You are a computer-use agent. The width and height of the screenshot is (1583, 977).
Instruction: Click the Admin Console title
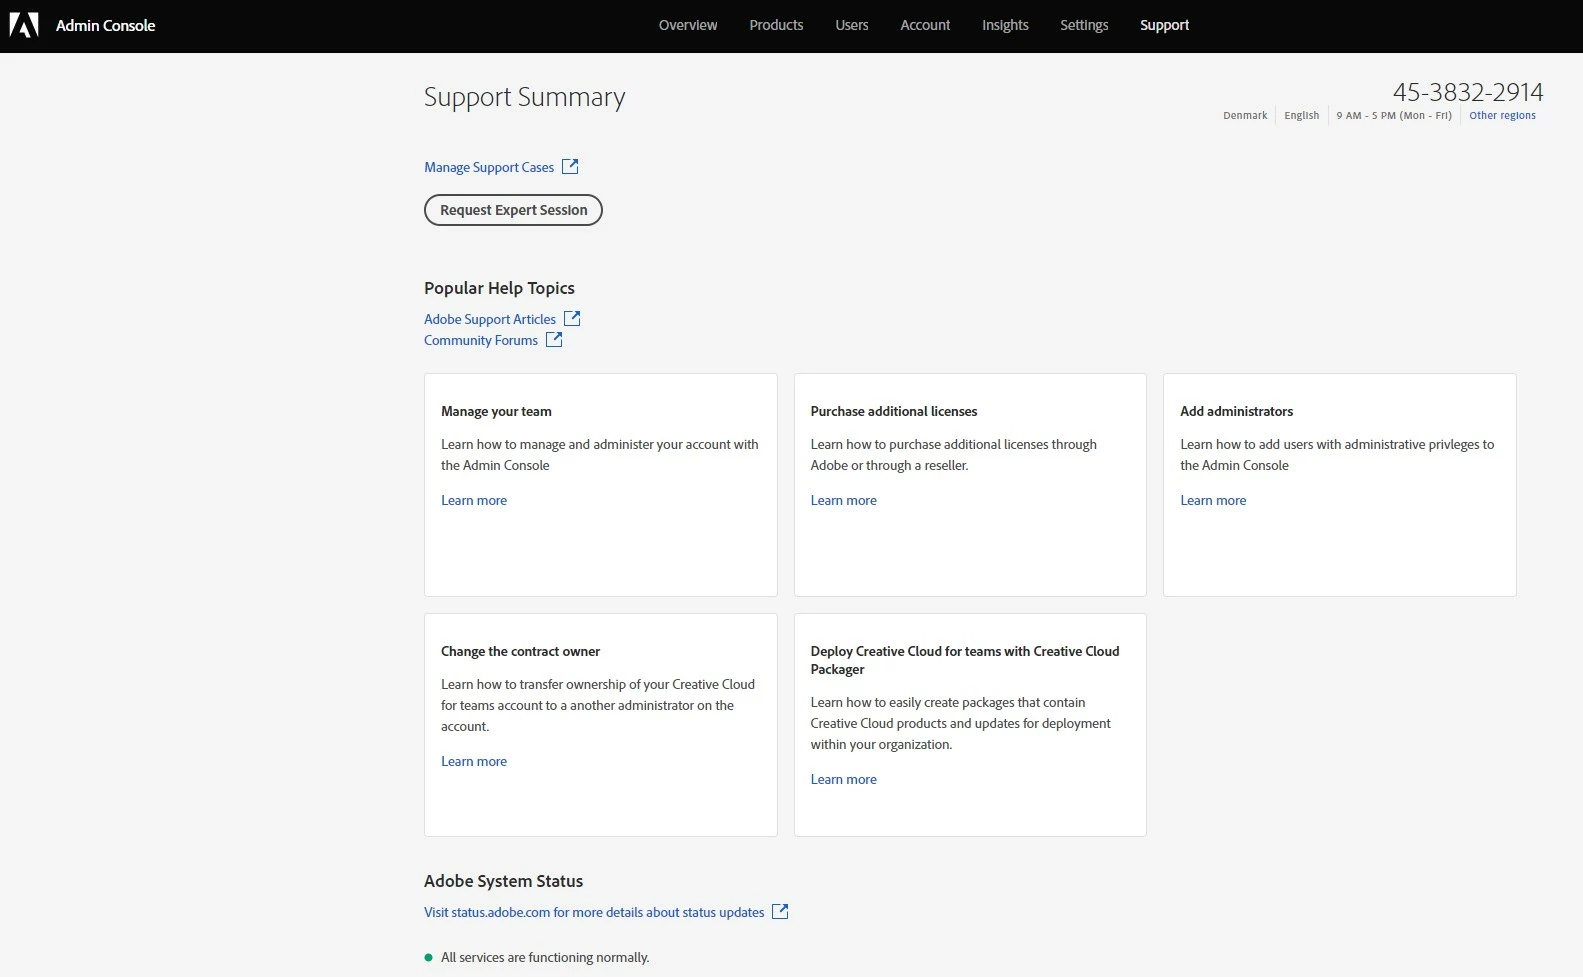click(x=105, y=25)
